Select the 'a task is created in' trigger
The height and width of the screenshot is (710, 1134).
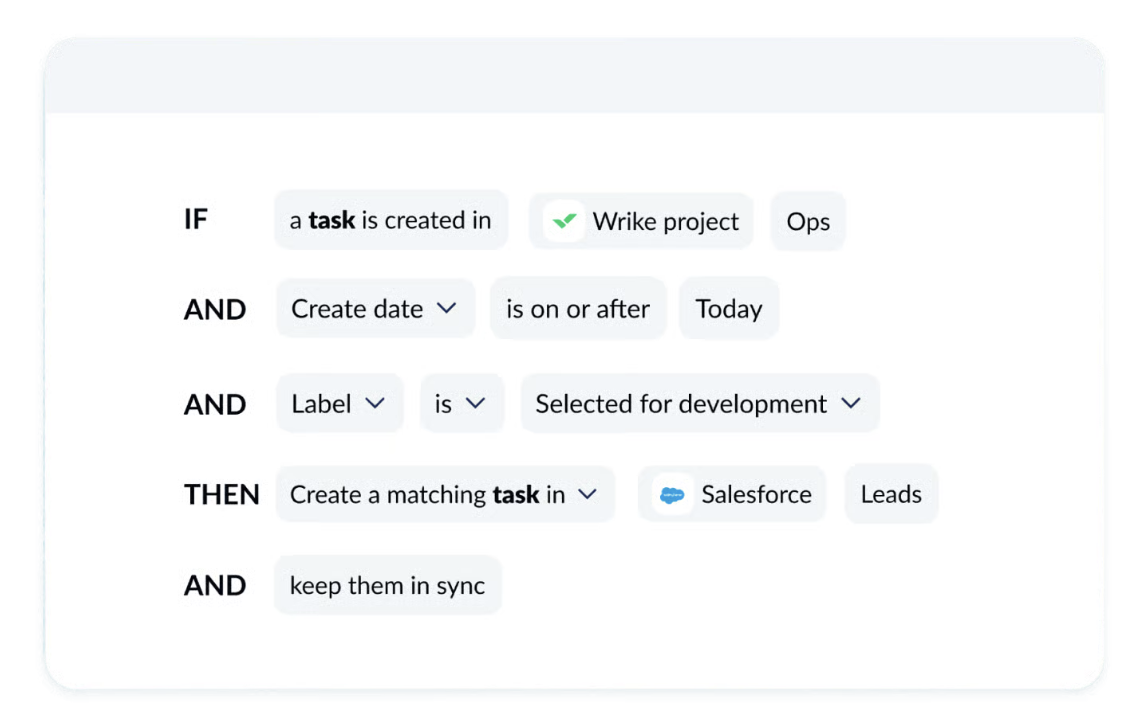(390, 219)
